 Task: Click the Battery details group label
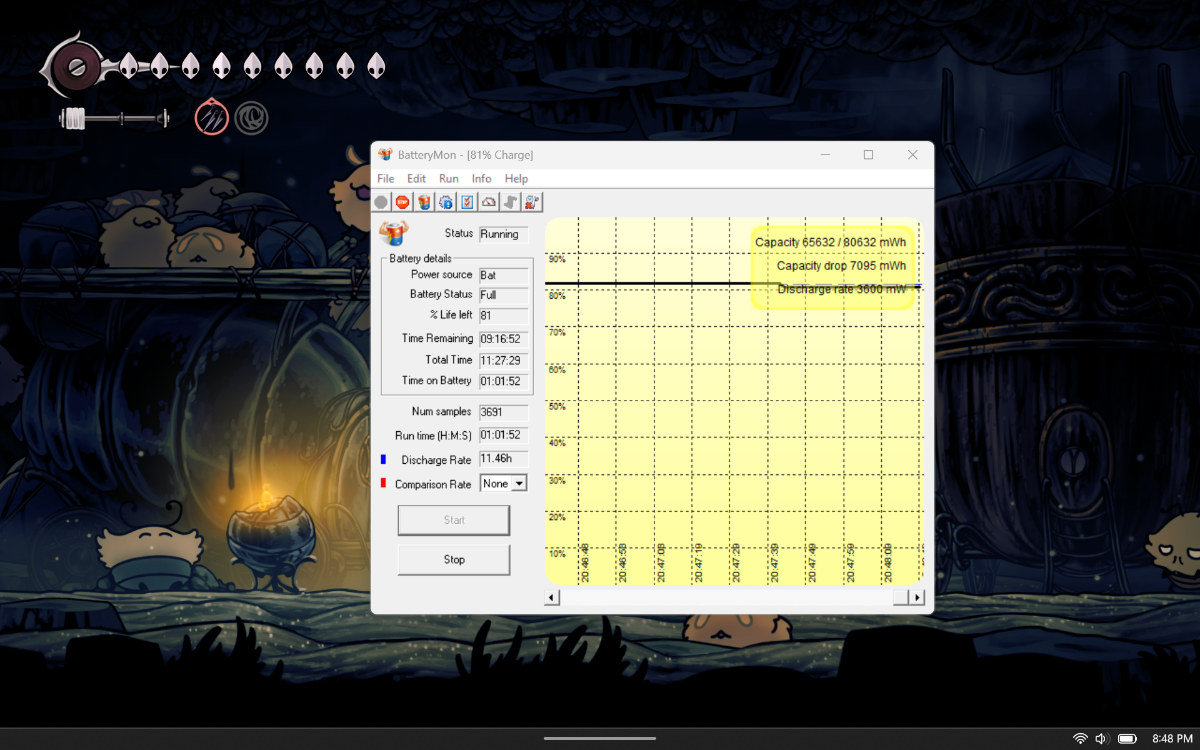pos(420,259)
